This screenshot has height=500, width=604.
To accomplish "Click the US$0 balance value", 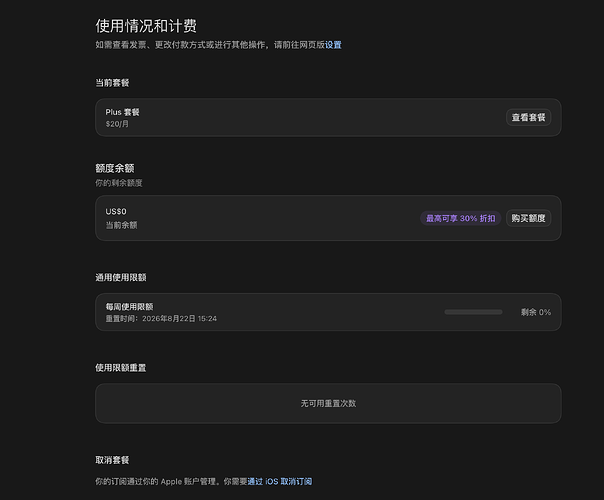I will 116,211.
